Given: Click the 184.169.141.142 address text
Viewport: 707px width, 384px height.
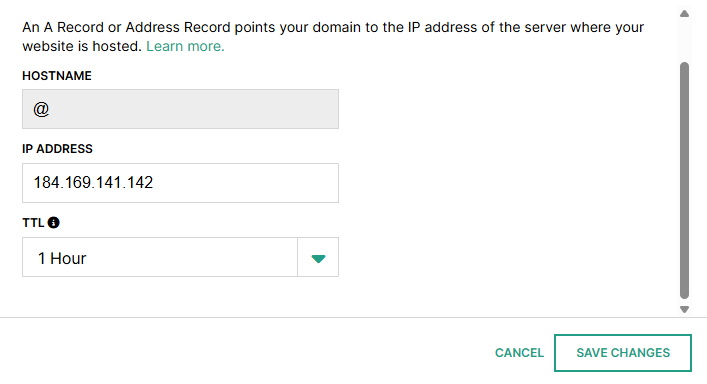Looking at the screenshot, I should [x=93, y=183].
